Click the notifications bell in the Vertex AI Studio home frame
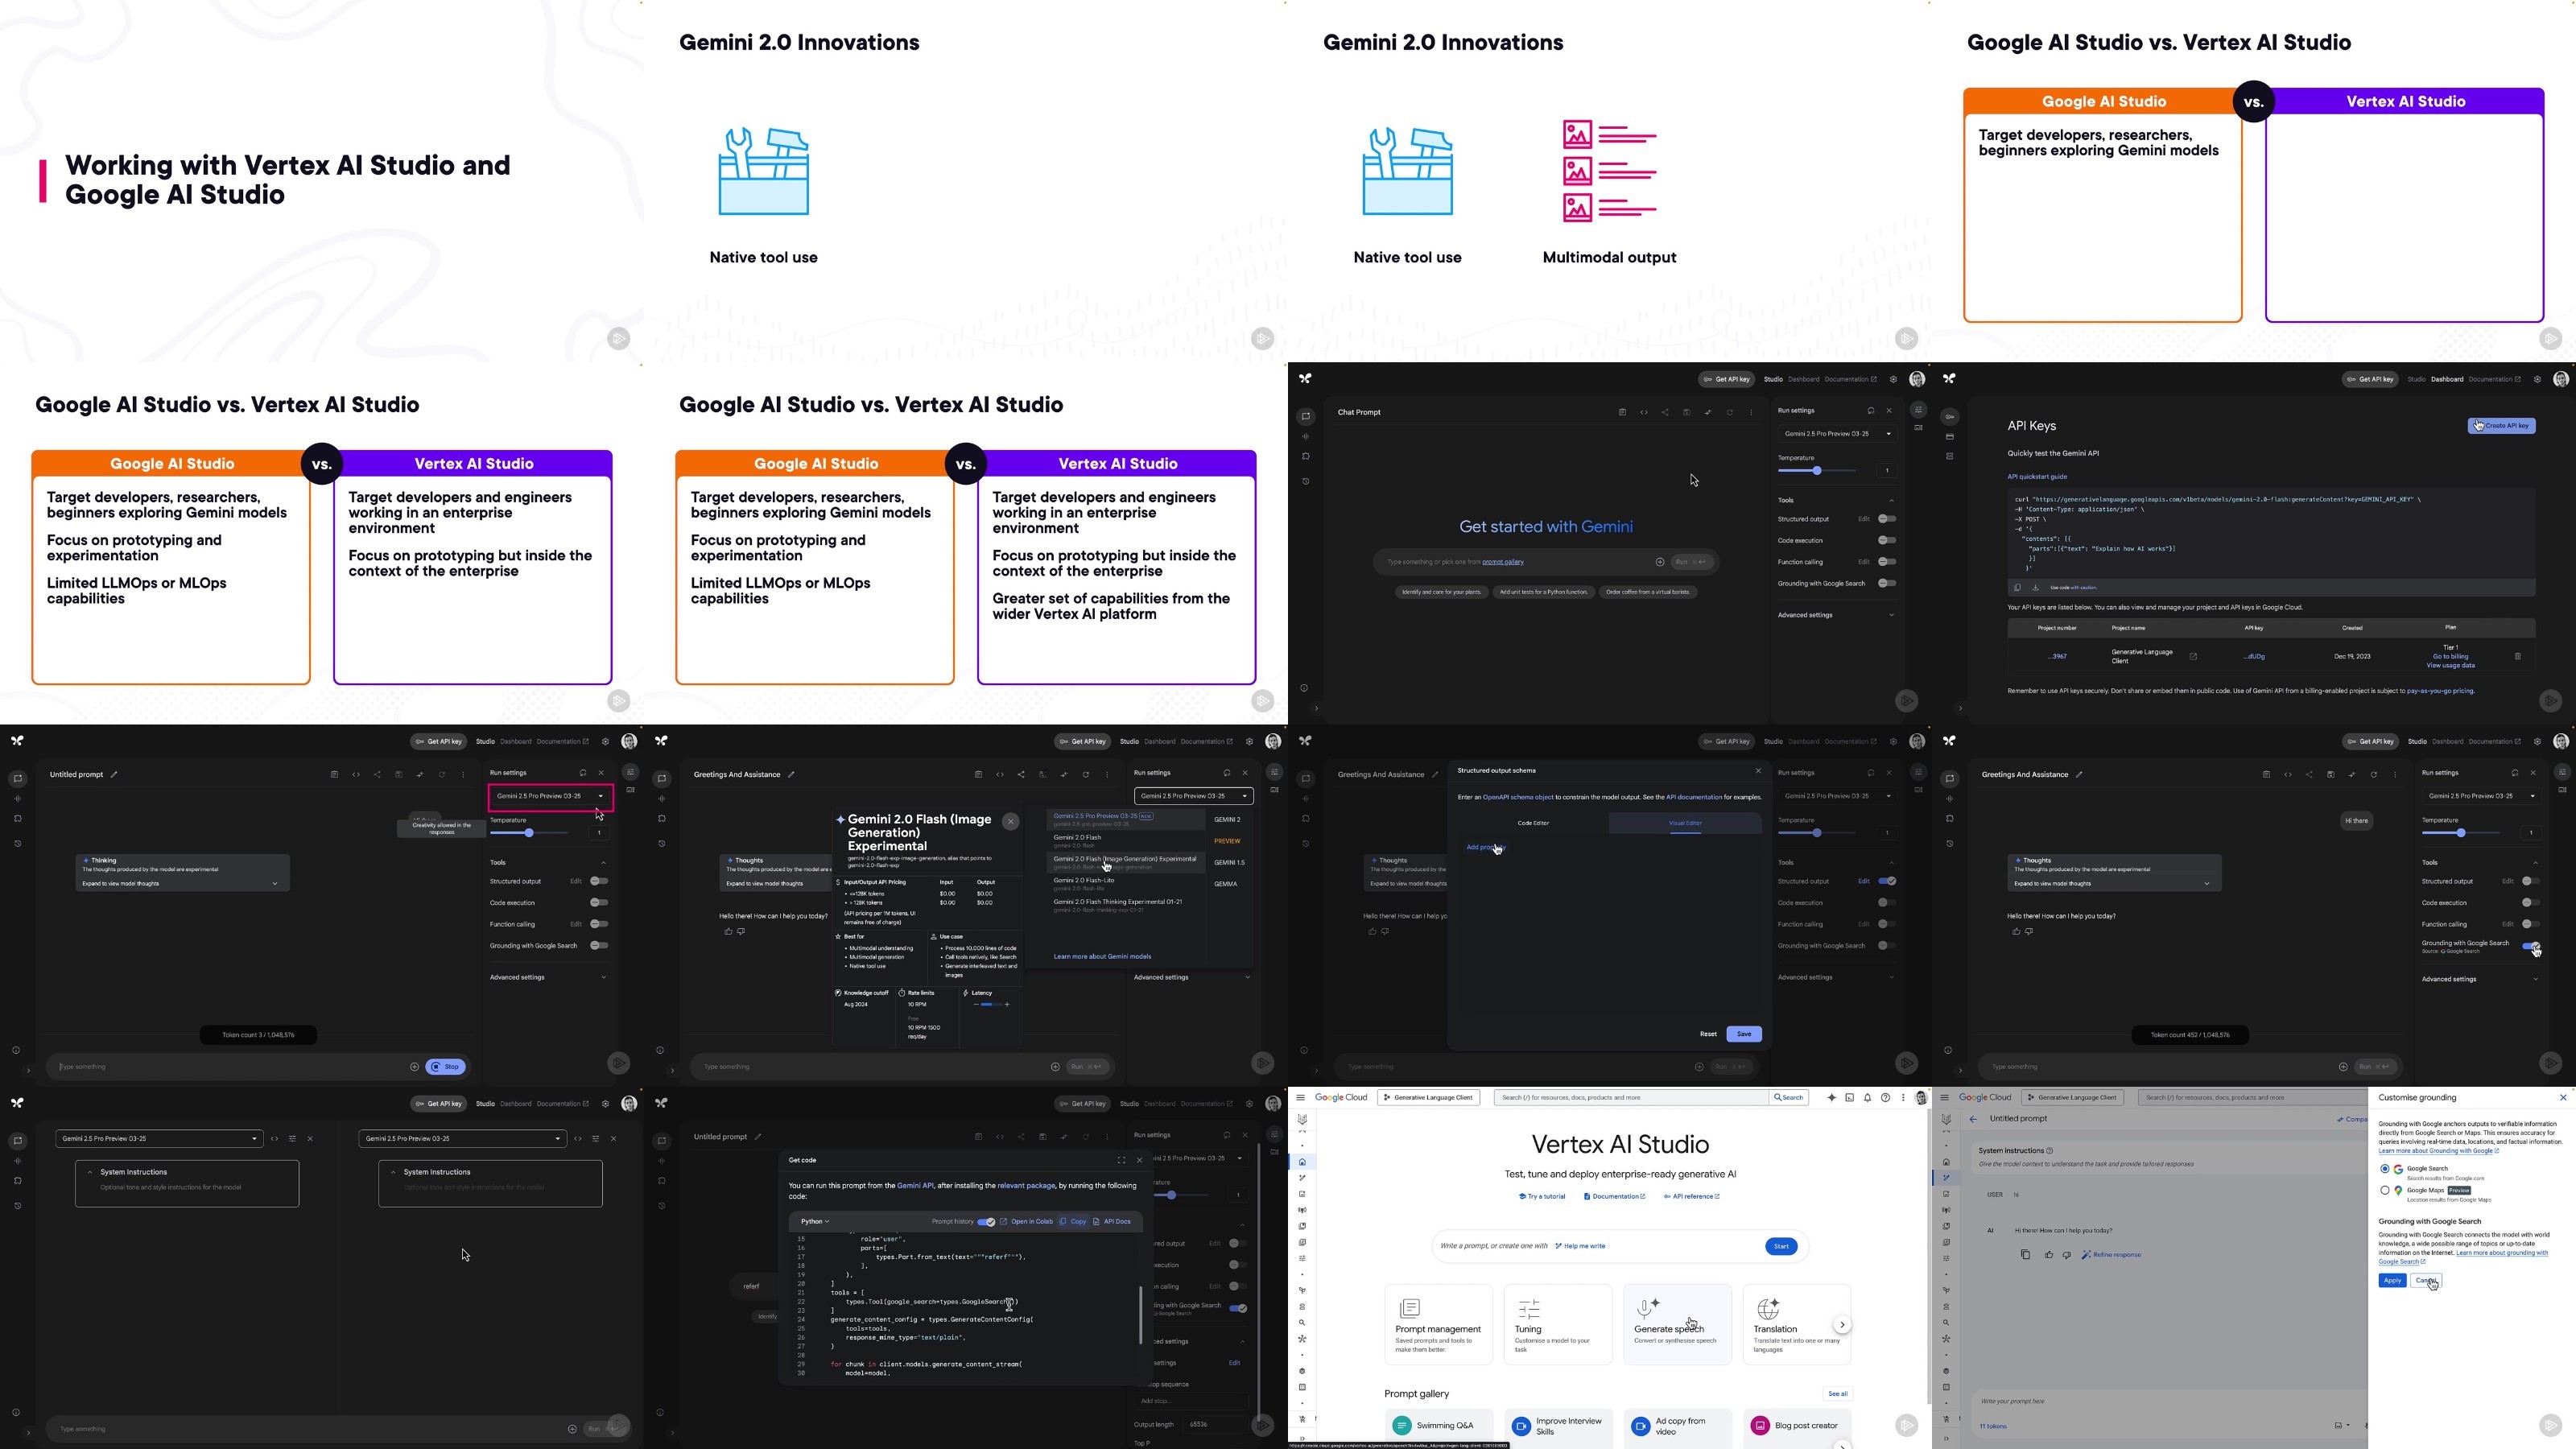Image resolution: width=2576 pixels, height=1449 pixels. (1867, 1097)
